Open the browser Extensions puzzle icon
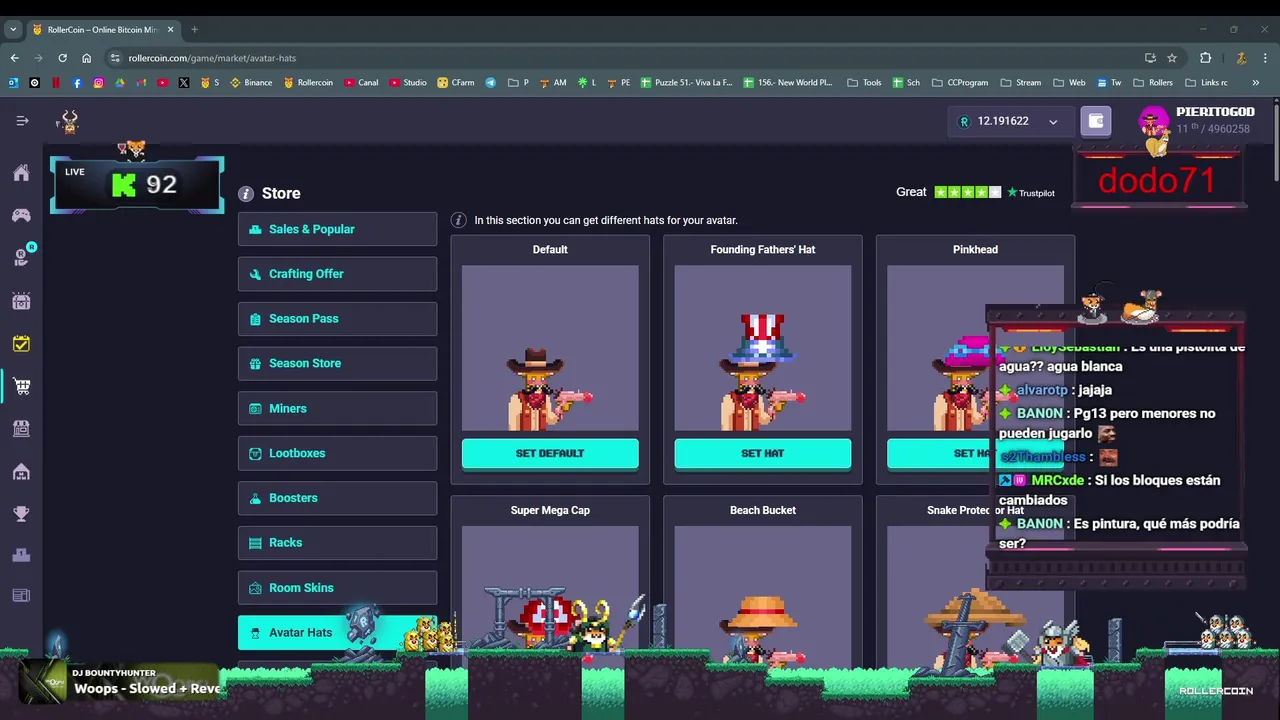This screenshot has width=1280, height=720. 1205,58
